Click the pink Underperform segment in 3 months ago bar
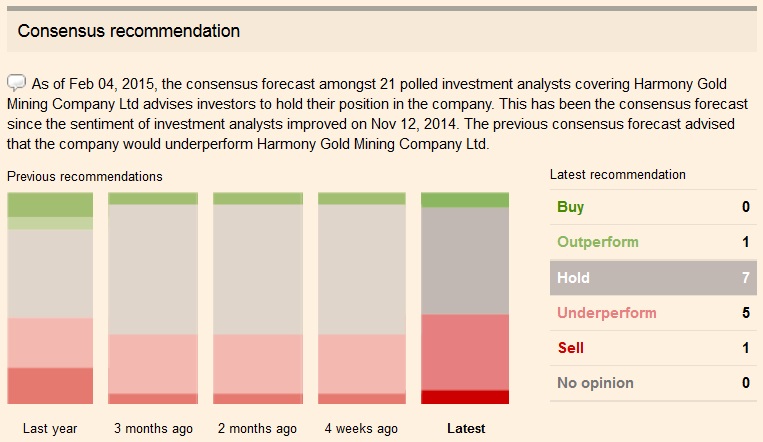 click(x=153, y=363)
